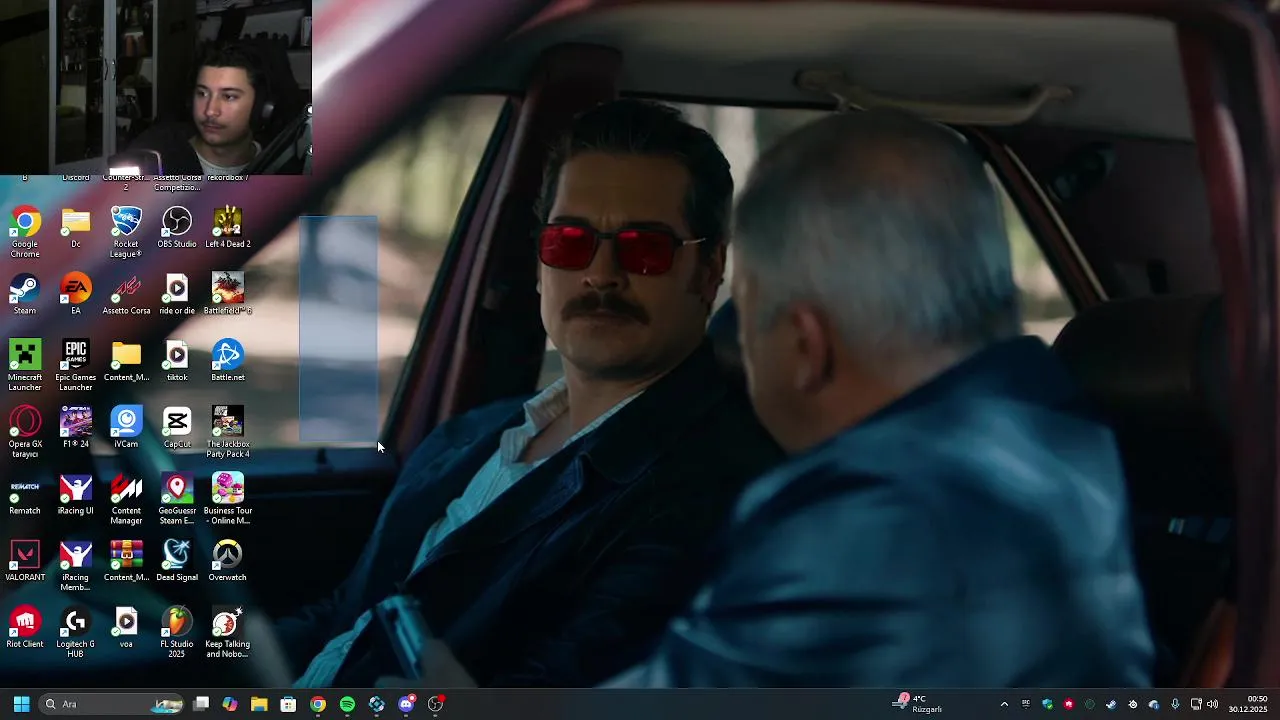Open the FL Studio 2025 shortcut
Viewport: 1280px width, 720px height.
tap(177, 633)
